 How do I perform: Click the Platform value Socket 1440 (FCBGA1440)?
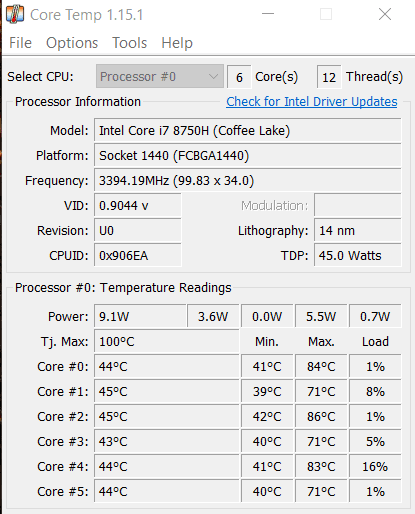(248, 156)
